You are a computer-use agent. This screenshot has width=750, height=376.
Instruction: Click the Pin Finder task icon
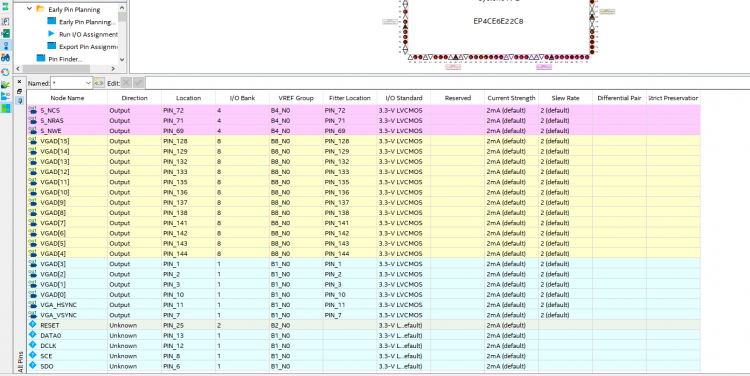41,58
